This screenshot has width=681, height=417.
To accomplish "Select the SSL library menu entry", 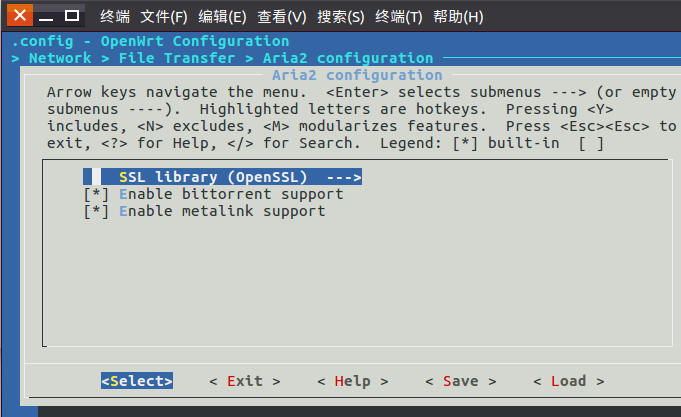I will [222, 177].
